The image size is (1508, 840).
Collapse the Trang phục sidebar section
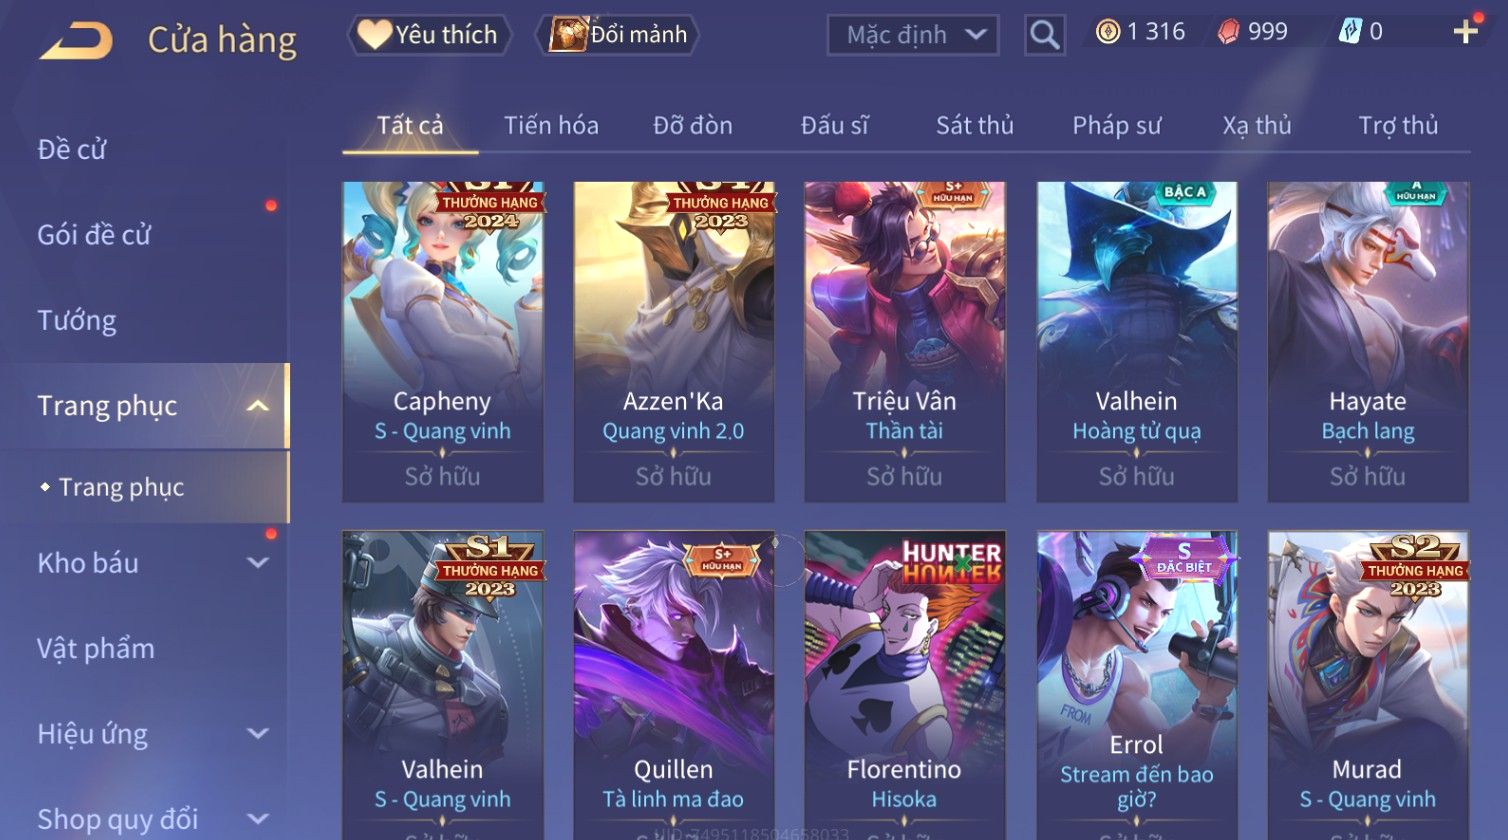coord(257,406)
